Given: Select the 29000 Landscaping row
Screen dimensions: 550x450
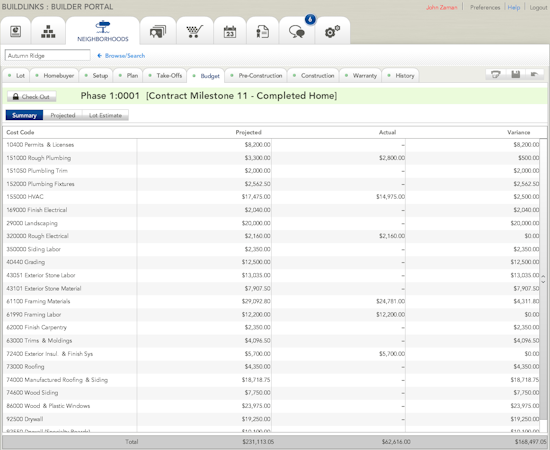Looking at the screenshot, I should click(271, 223).
